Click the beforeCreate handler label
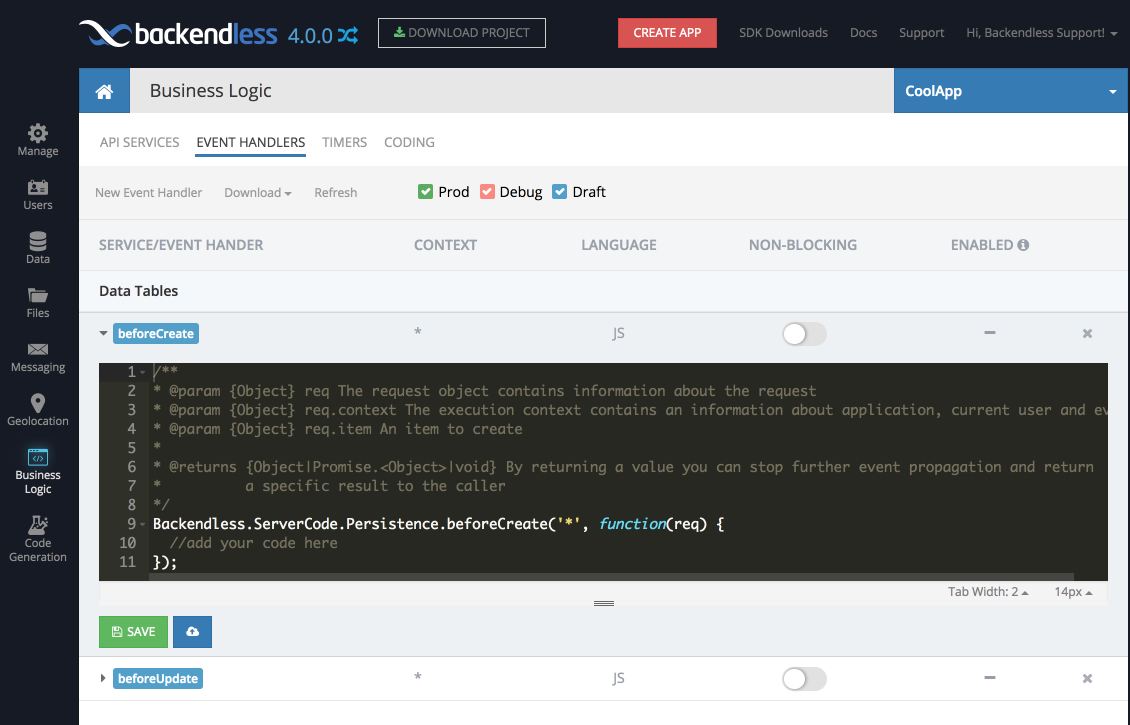 [x=156, y=334]
